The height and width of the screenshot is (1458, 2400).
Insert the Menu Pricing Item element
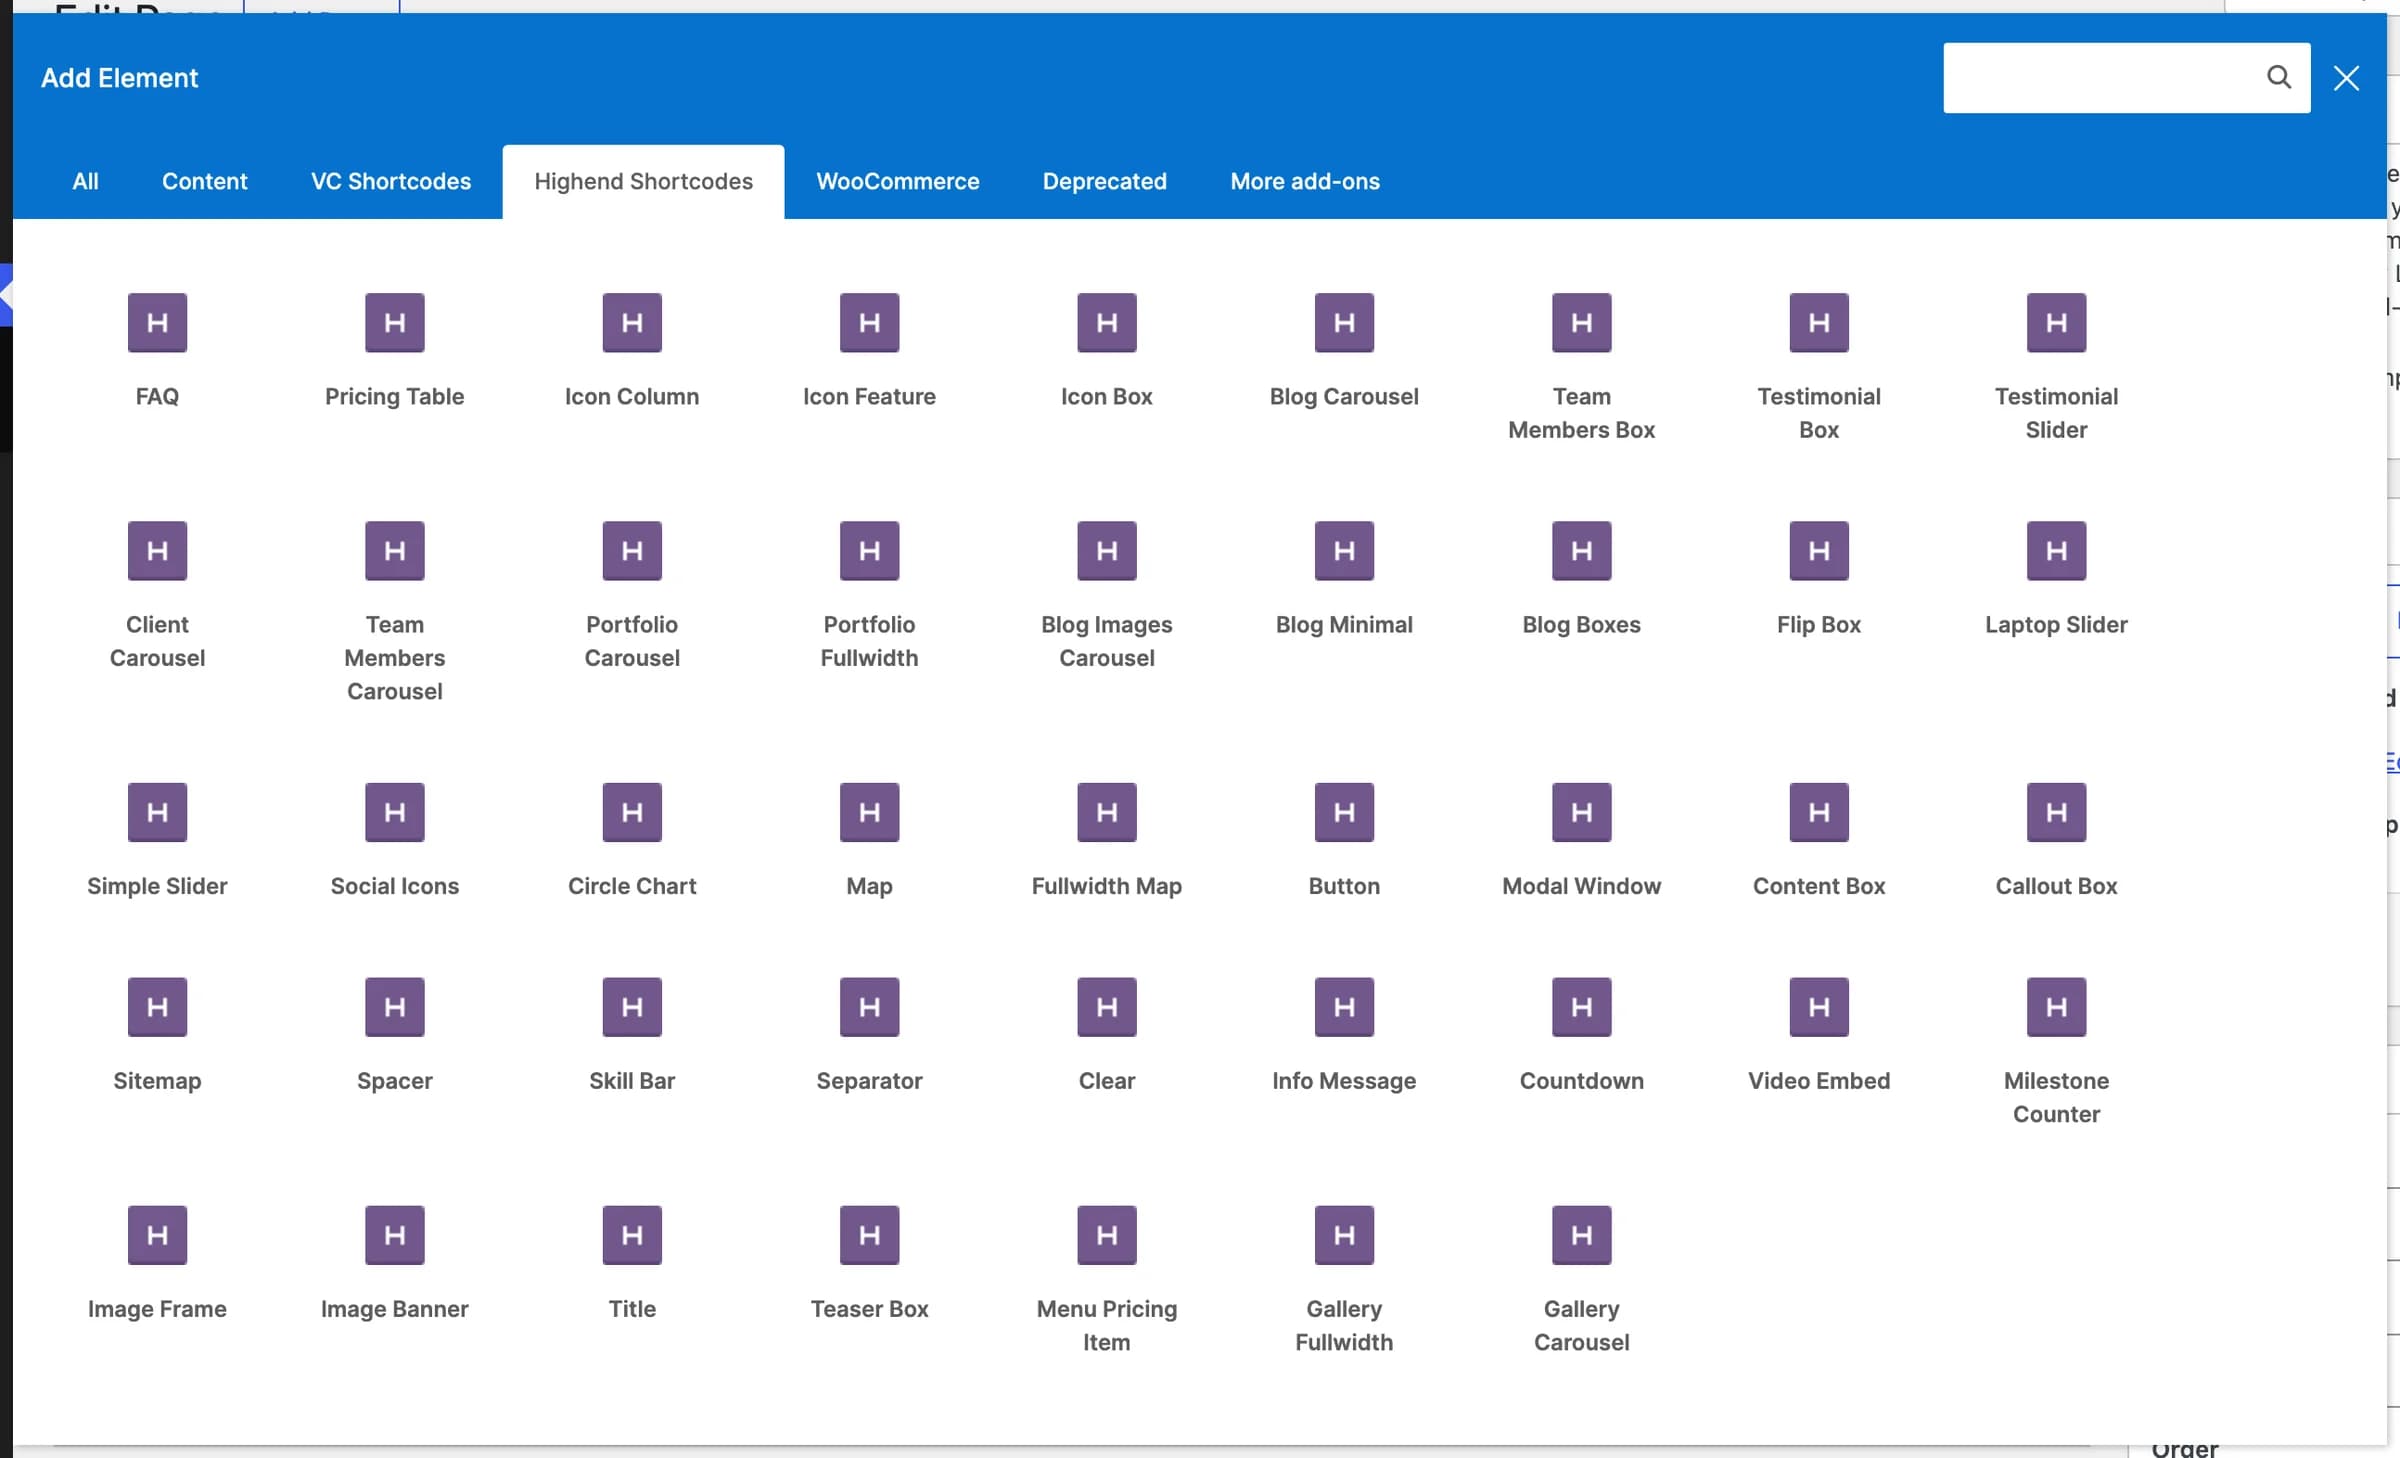click(1107, 1279)
